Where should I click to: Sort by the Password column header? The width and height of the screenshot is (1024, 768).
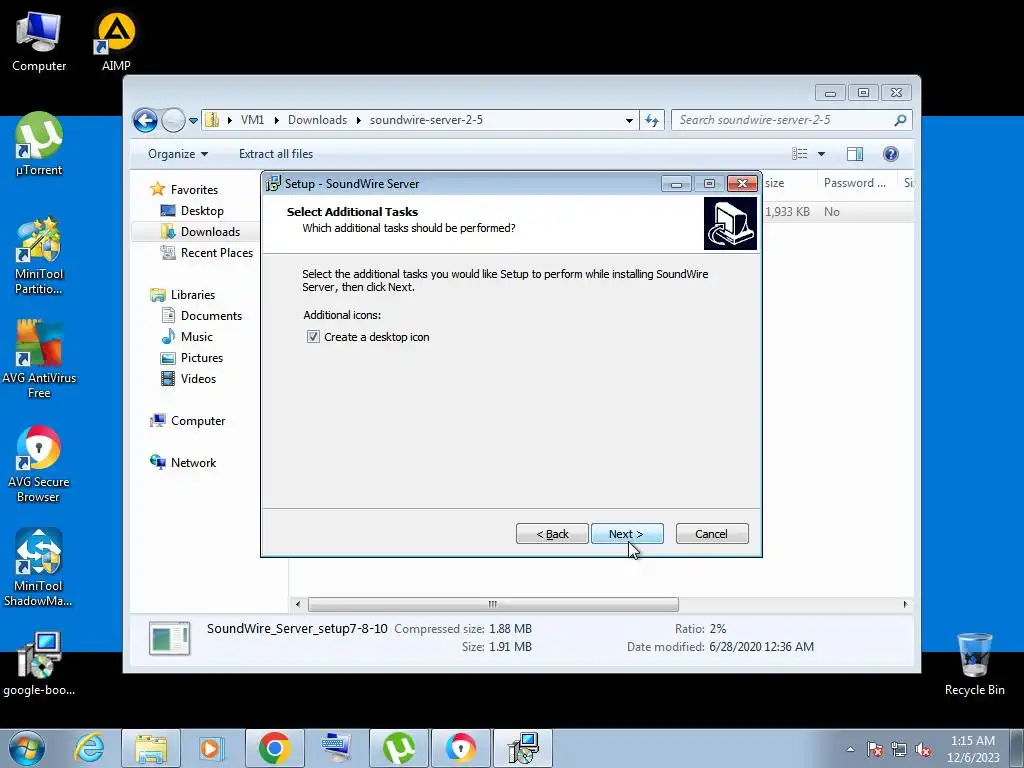(857, 183)
